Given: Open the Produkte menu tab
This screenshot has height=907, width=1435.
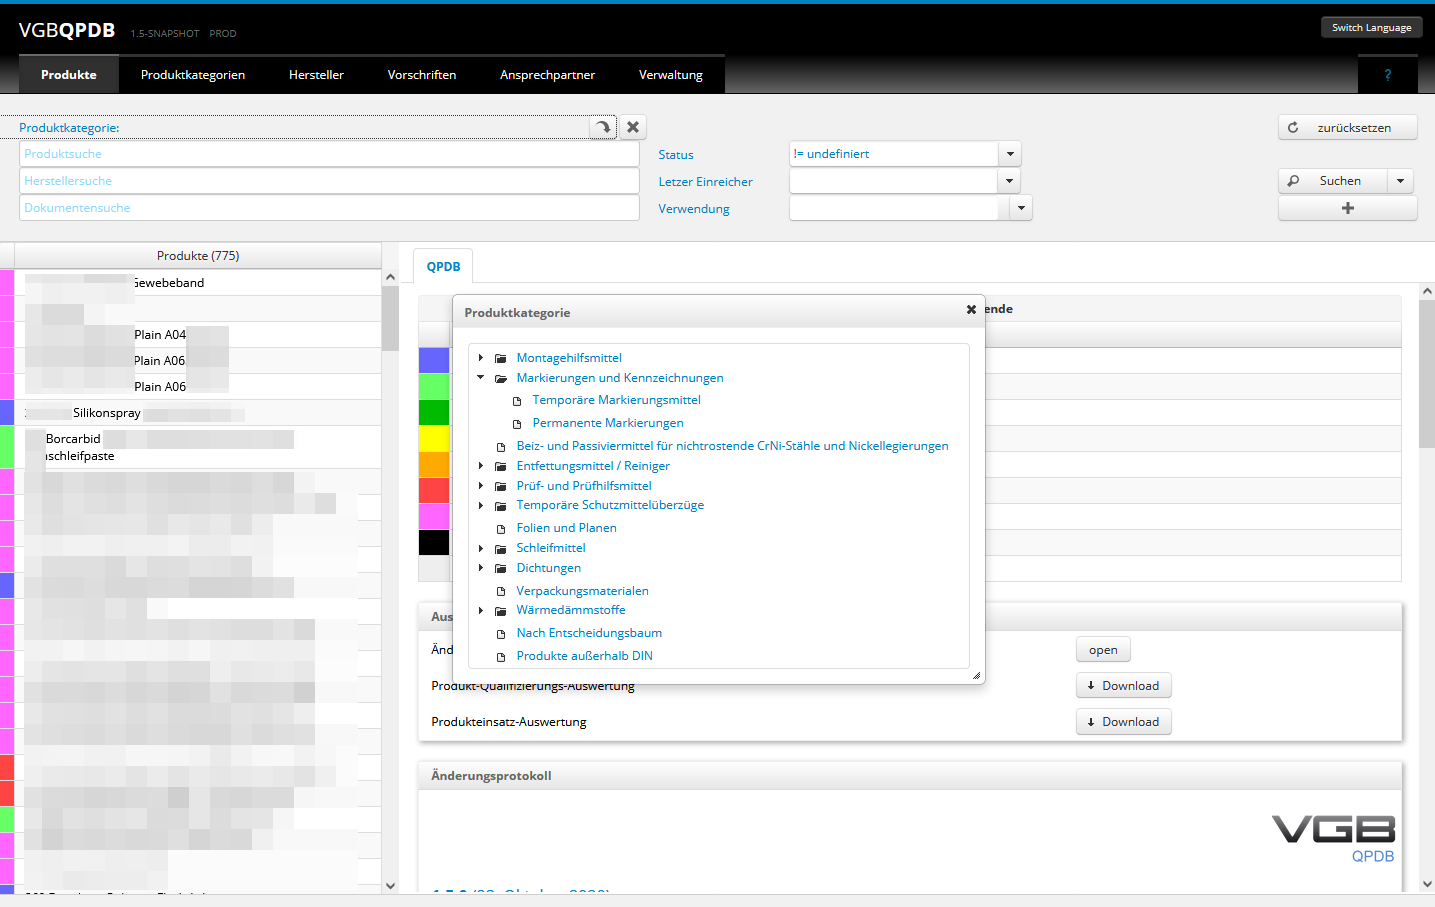Looking at the screenshot, I should click(x=69, y=75).
